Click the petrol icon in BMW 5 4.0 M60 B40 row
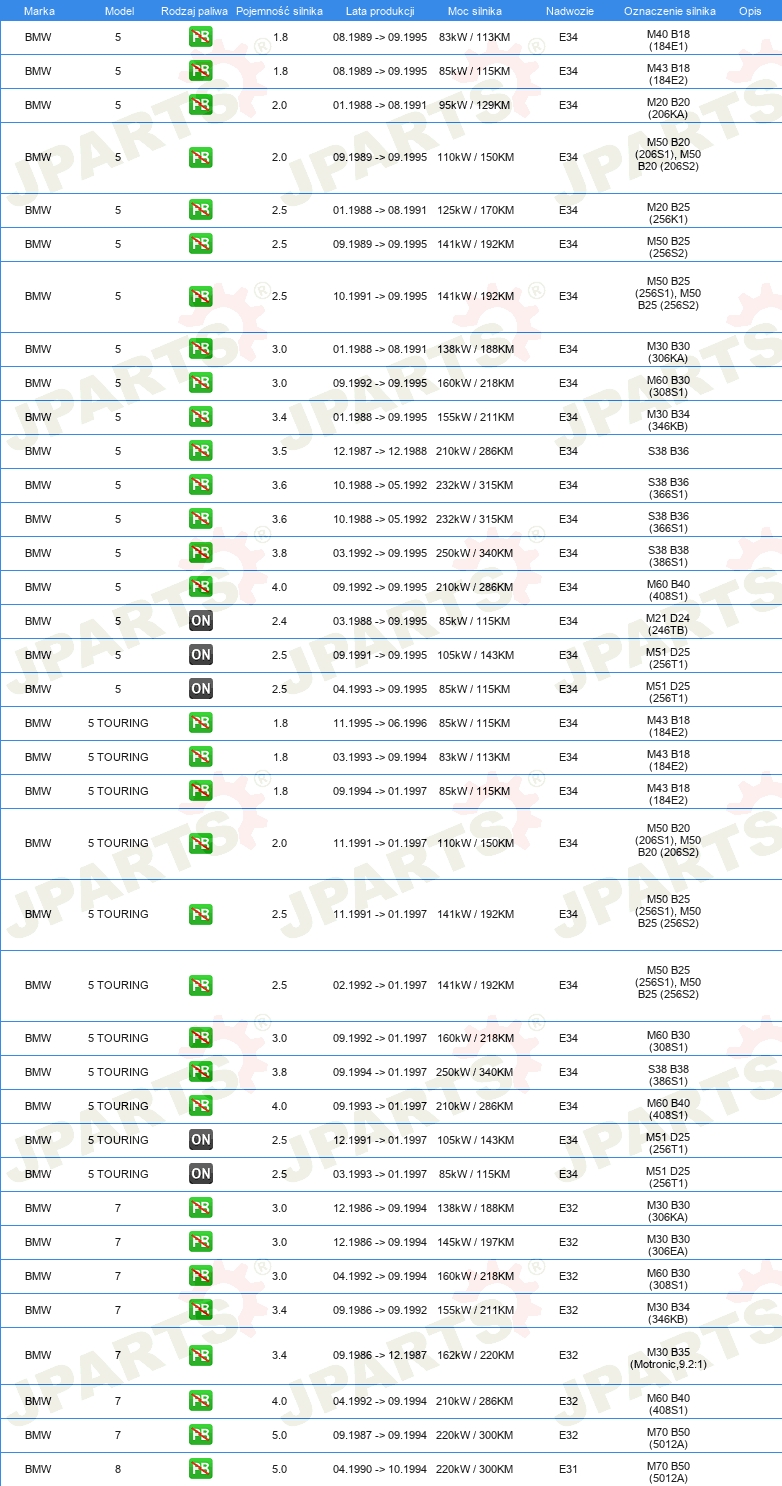 pos(201,587)
